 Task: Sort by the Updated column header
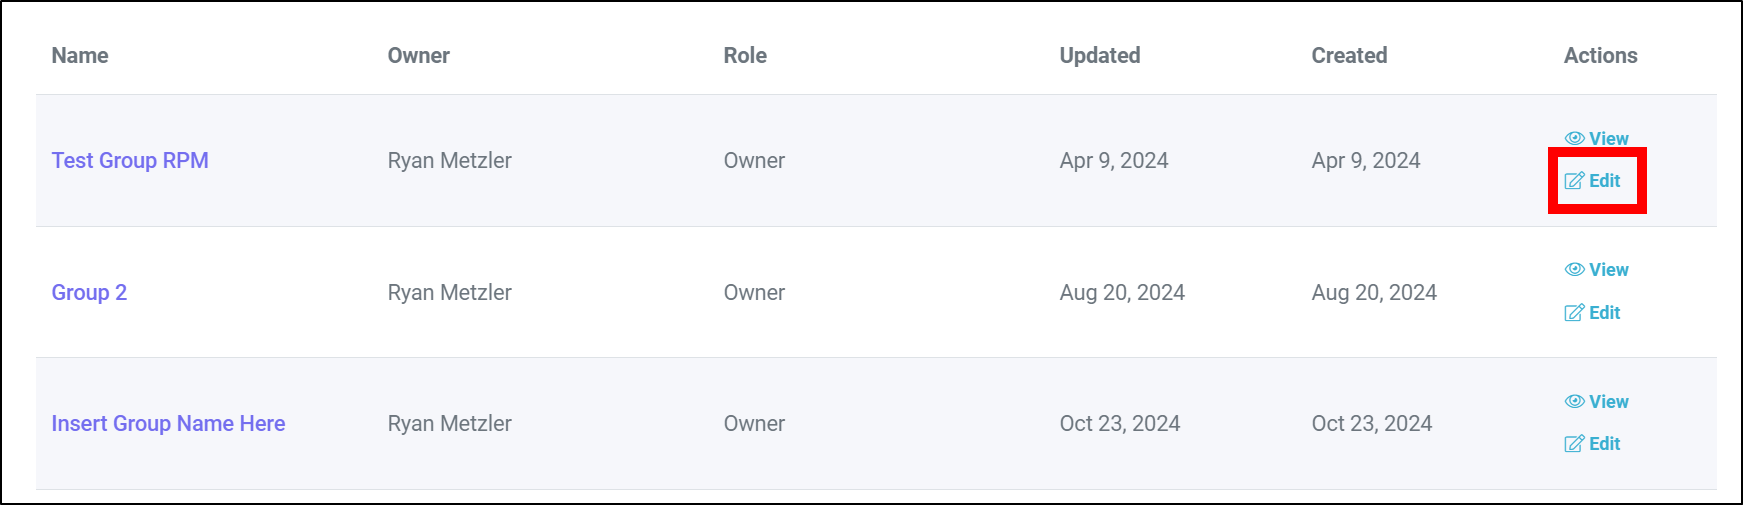[x=1100, y=56]
